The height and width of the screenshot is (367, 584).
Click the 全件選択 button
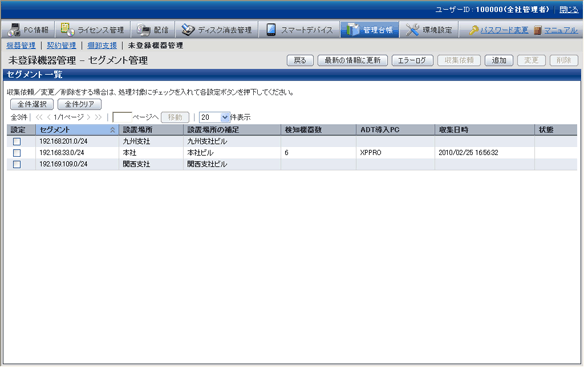[32, 104]
